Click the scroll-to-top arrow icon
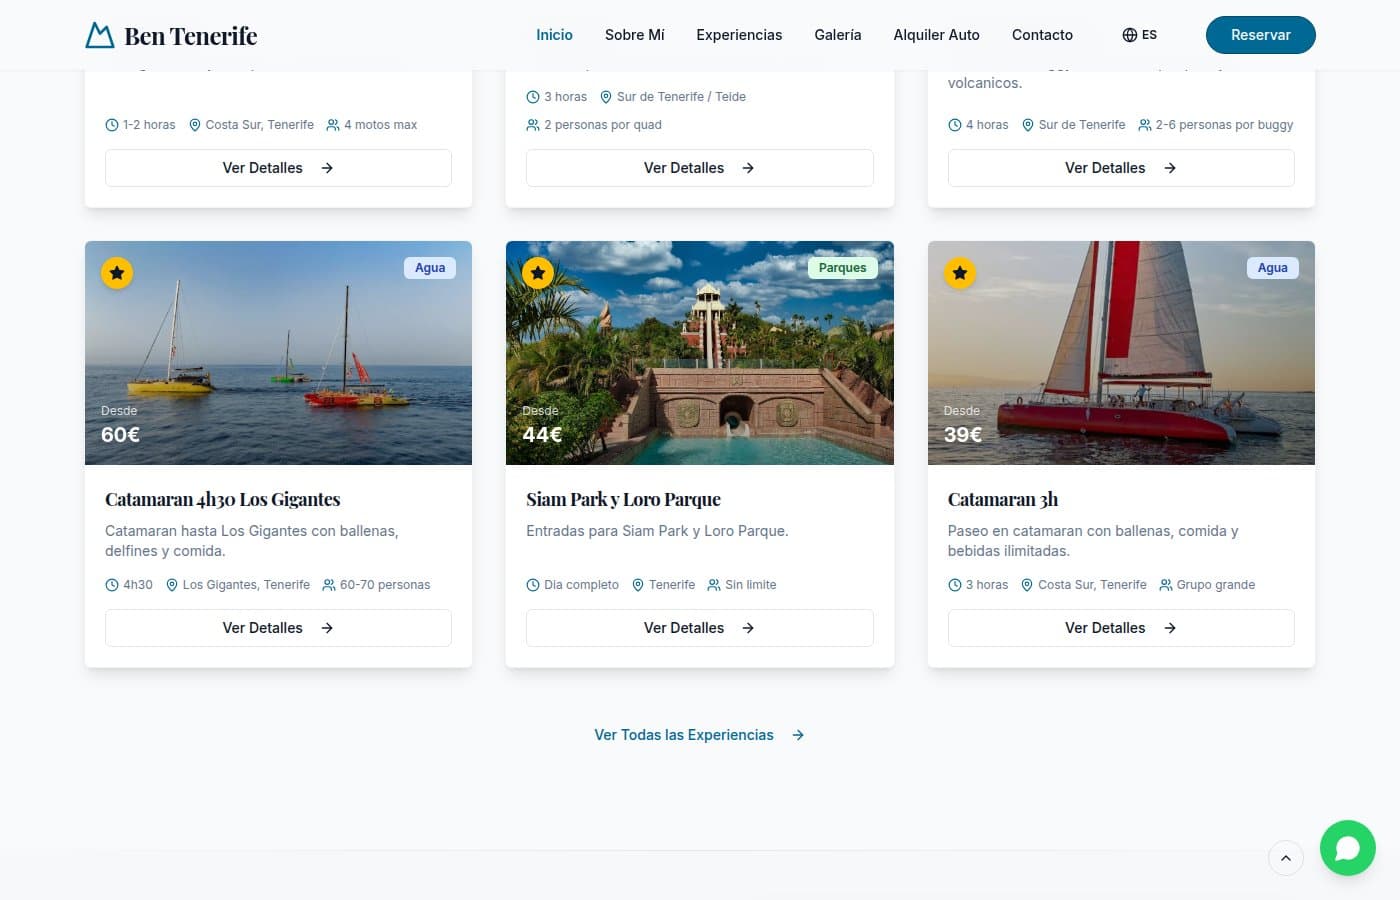This screenshot has height=900, width=1400. 1285,858
